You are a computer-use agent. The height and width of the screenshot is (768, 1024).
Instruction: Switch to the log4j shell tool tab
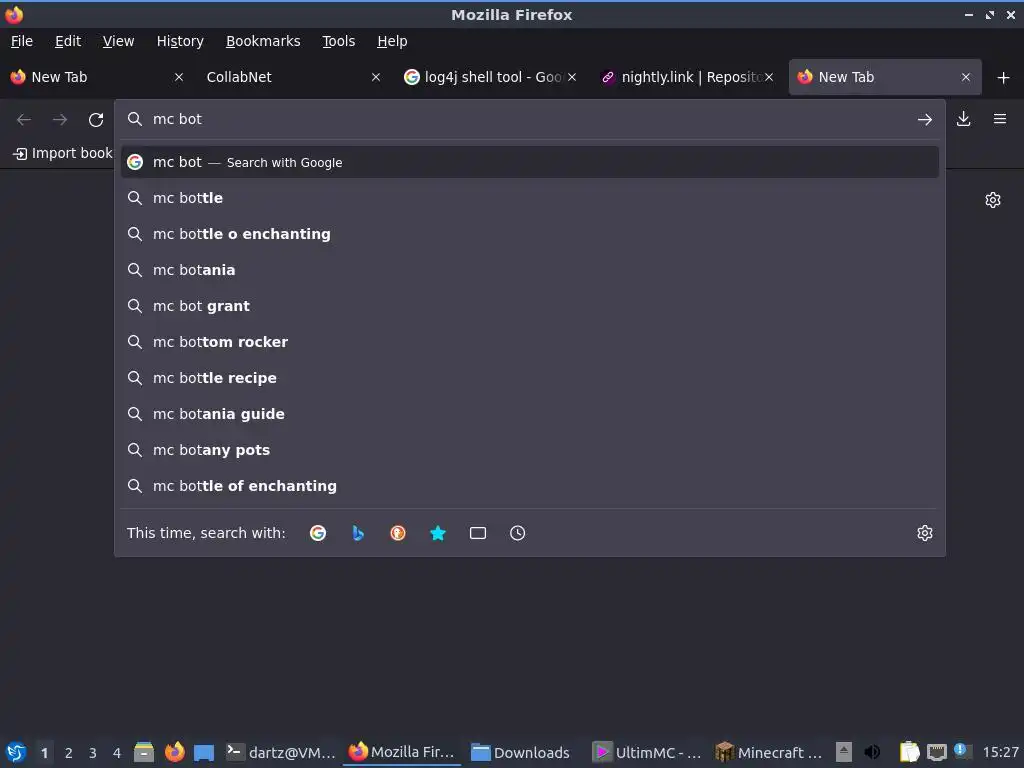(x=490, y=77)
